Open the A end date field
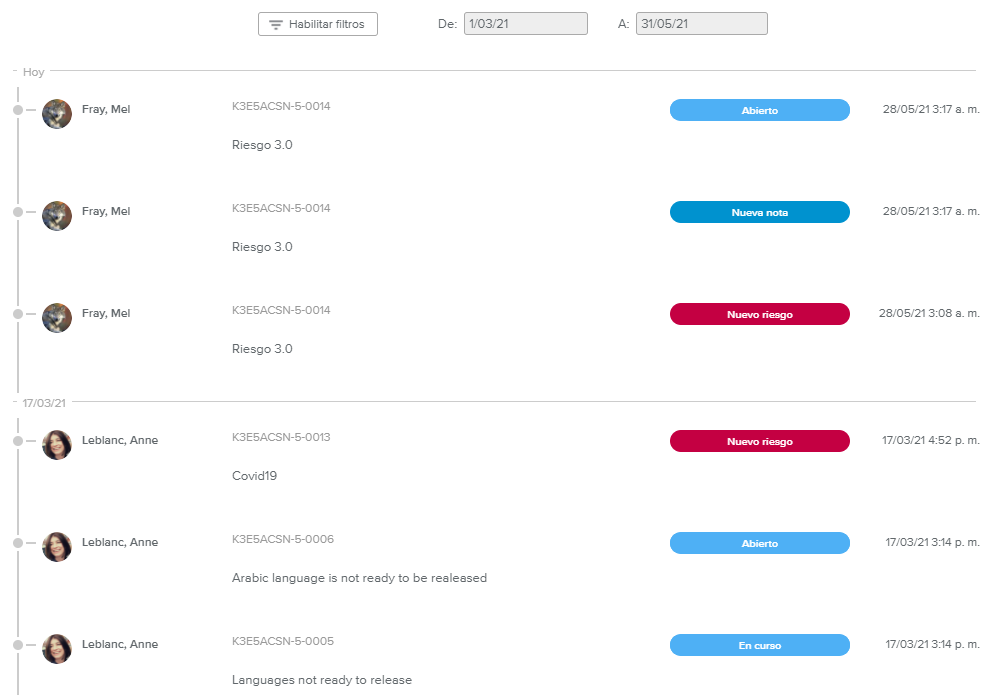The height and width of the screenshot is (695, 991). point(701,24)
